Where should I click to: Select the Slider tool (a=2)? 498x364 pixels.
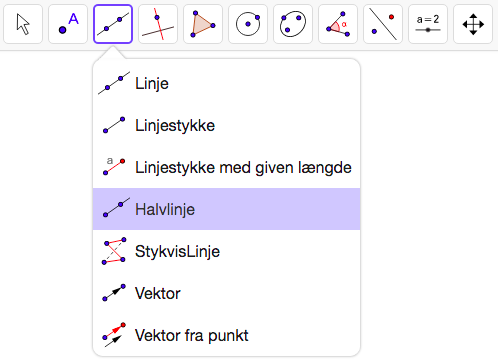click(428, 24)
